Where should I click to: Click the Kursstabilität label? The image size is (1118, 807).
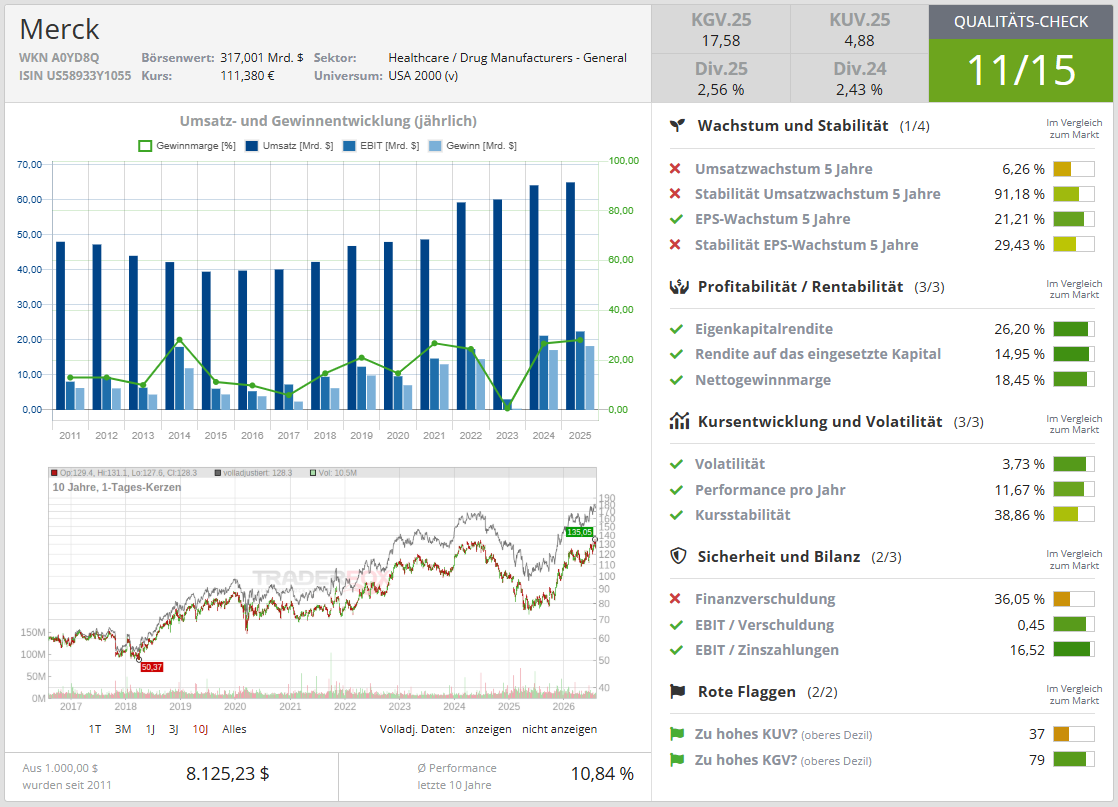[x=743, y=515]
